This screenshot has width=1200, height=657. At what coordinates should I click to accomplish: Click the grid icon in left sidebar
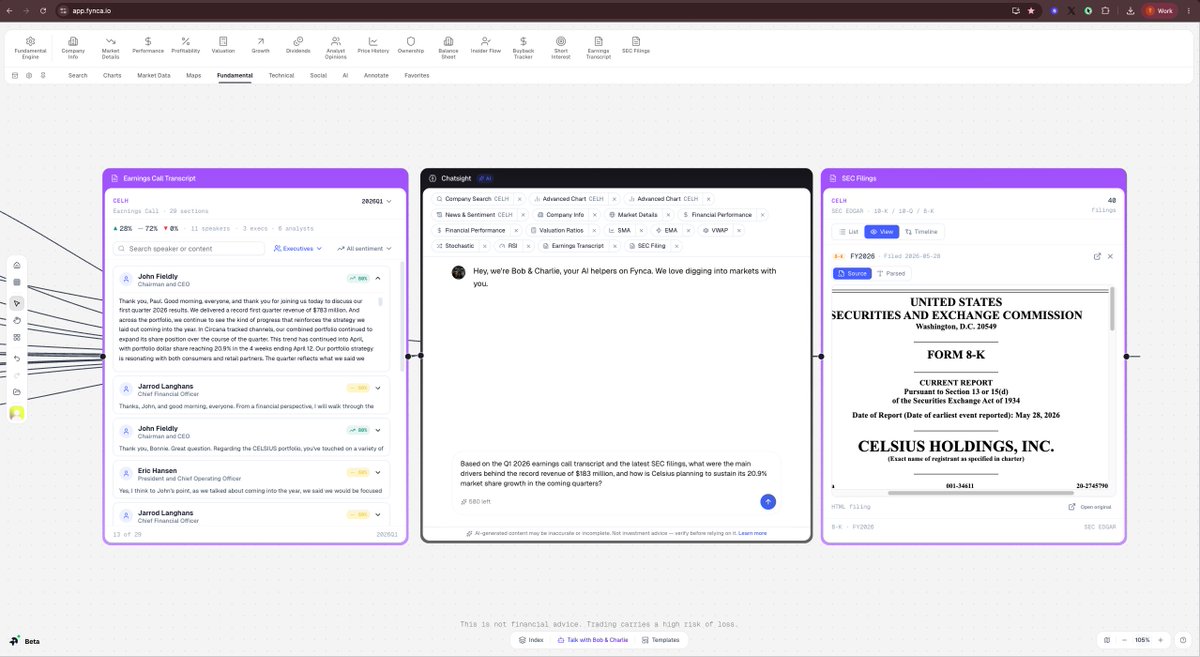click(x=17, y=338)
